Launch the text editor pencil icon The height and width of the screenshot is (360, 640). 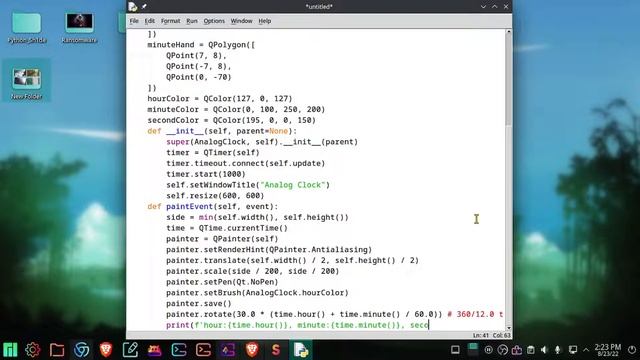(130, 350)
